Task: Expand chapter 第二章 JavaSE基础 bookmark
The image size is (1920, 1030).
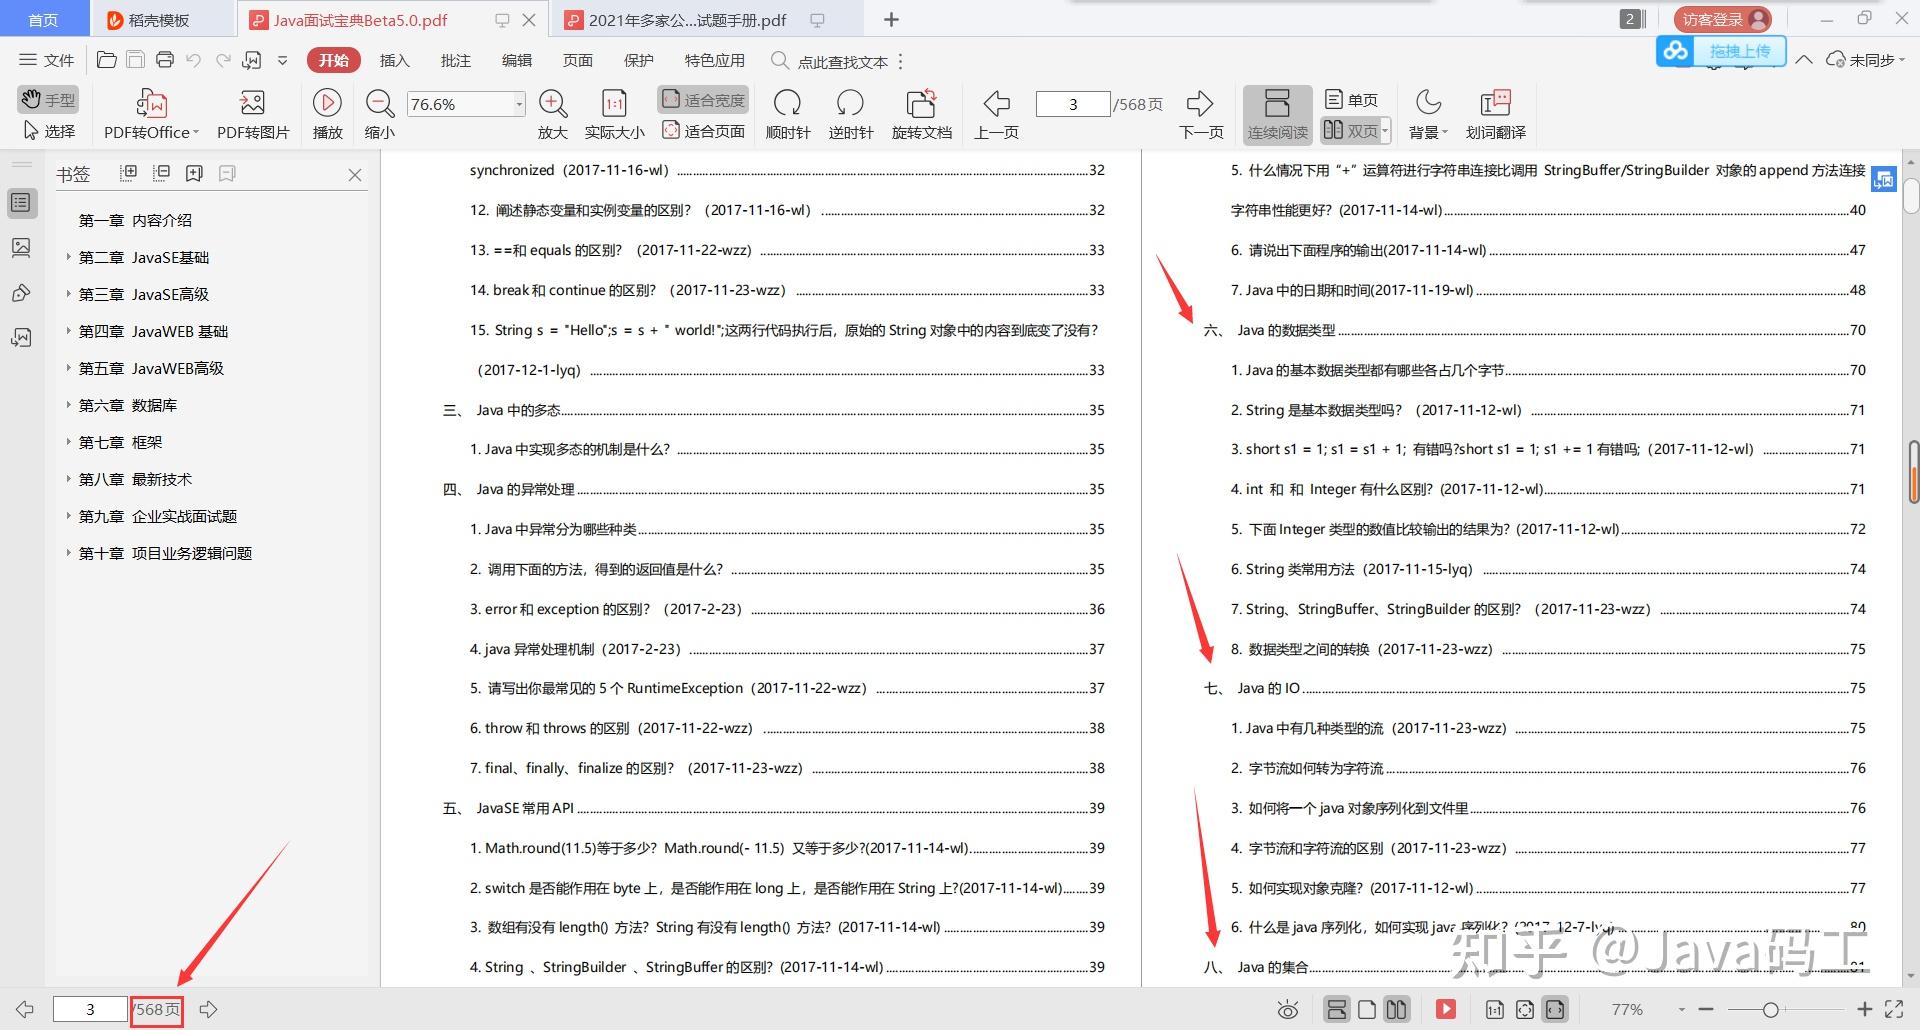Action: (x=68, y=257)
